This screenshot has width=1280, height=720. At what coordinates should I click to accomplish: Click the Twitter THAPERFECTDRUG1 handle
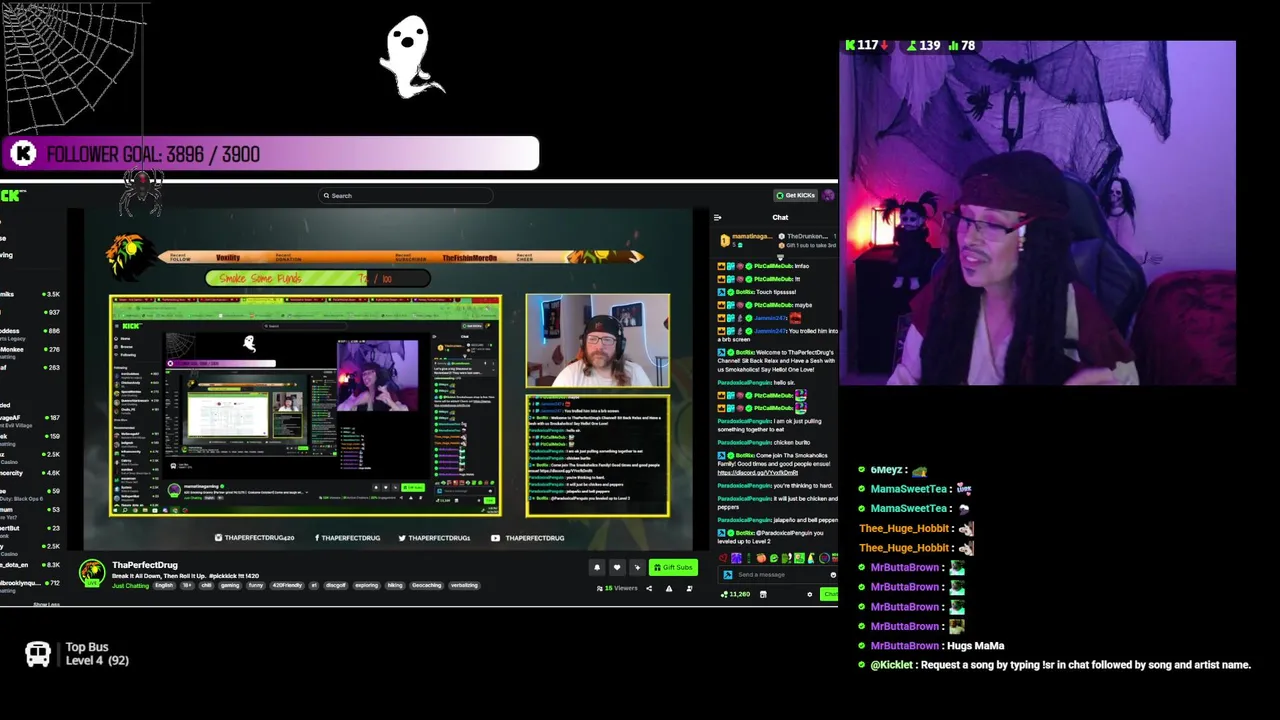pyautogui.click(x=433, y=538)
